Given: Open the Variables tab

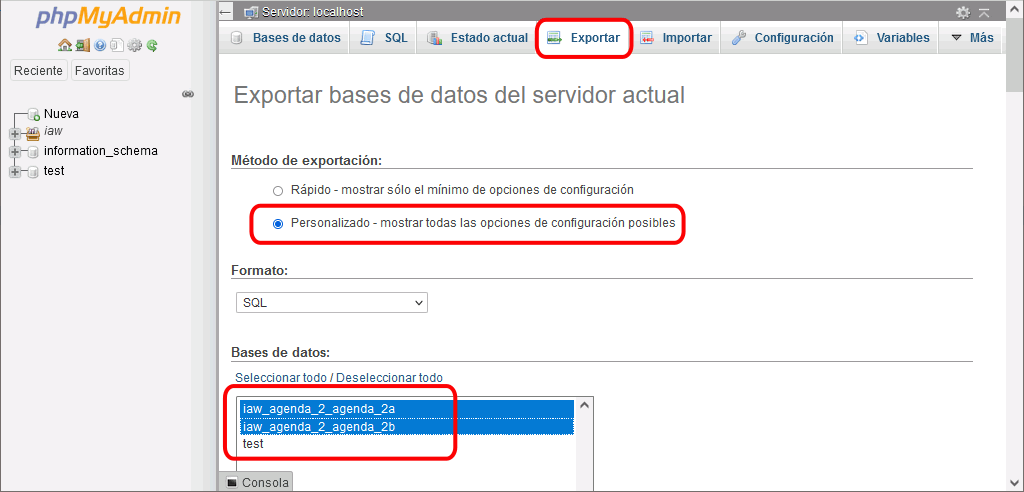Looking at the screenshot, I should [891, 38].
